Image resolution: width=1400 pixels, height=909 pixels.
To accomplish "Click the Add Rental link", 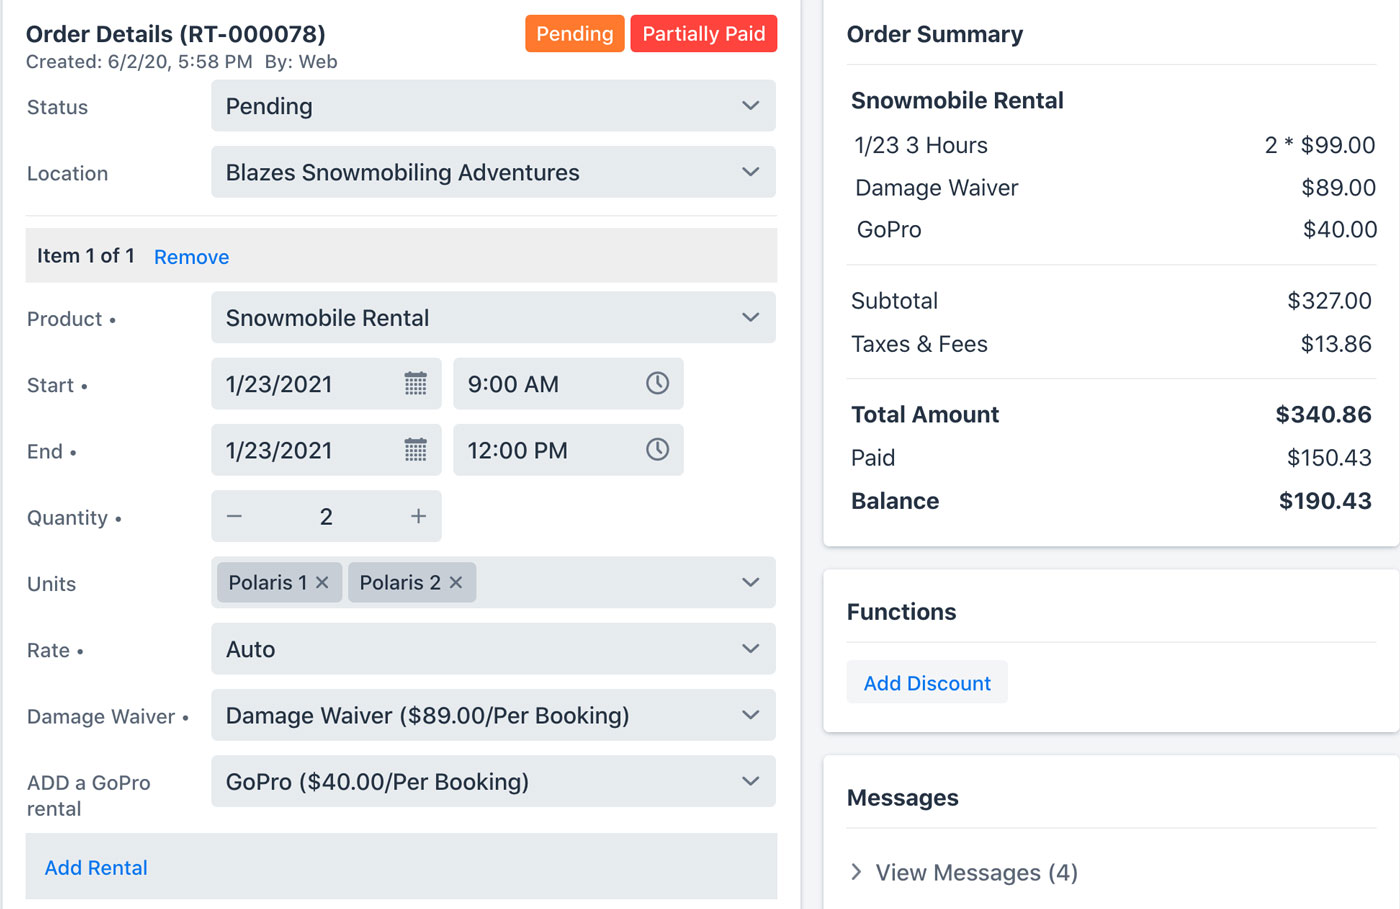I will click(96, 868).
